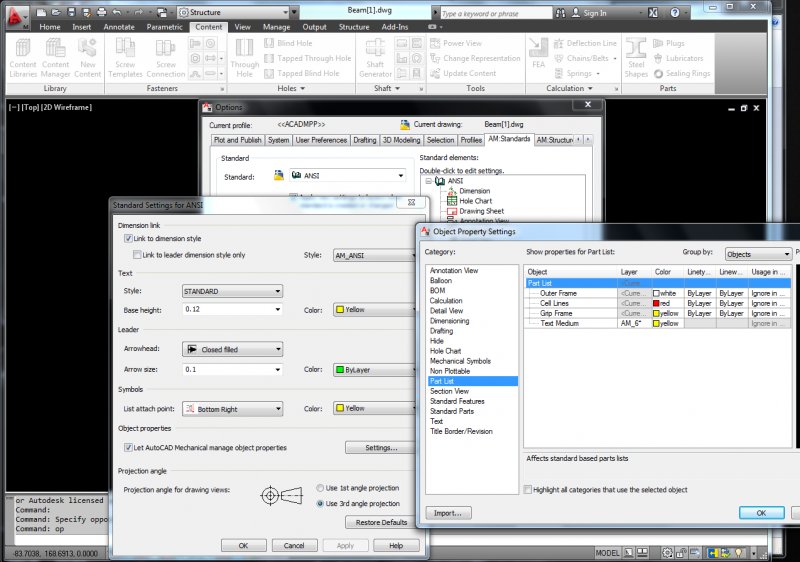This screenshot has width=800, height=562.
Task: Open Content Libraries in ribbon
Action: point(23,59)
